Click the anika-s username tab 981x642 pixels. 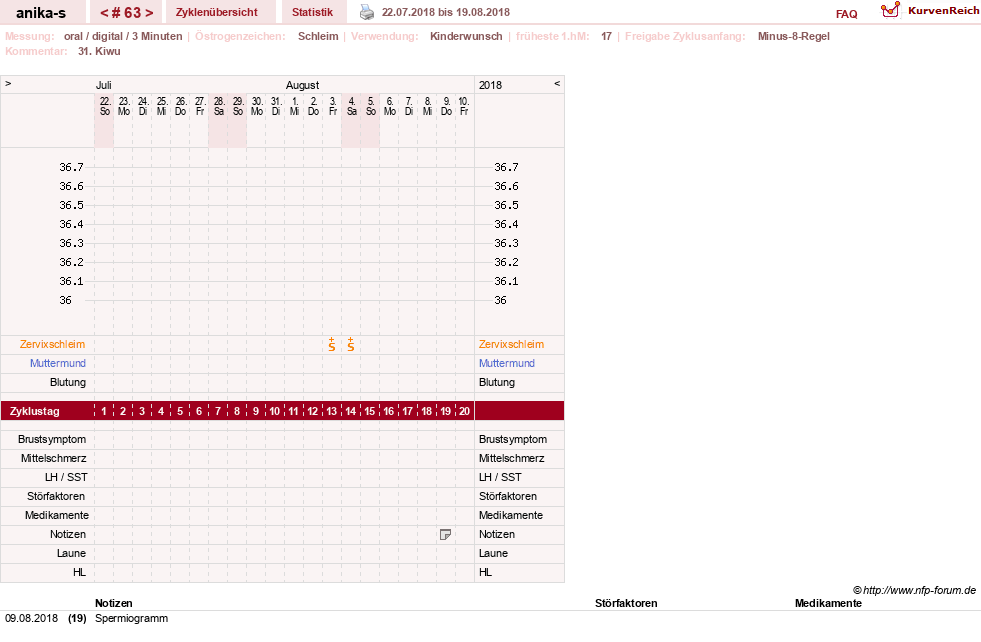[x=41, y=13]
